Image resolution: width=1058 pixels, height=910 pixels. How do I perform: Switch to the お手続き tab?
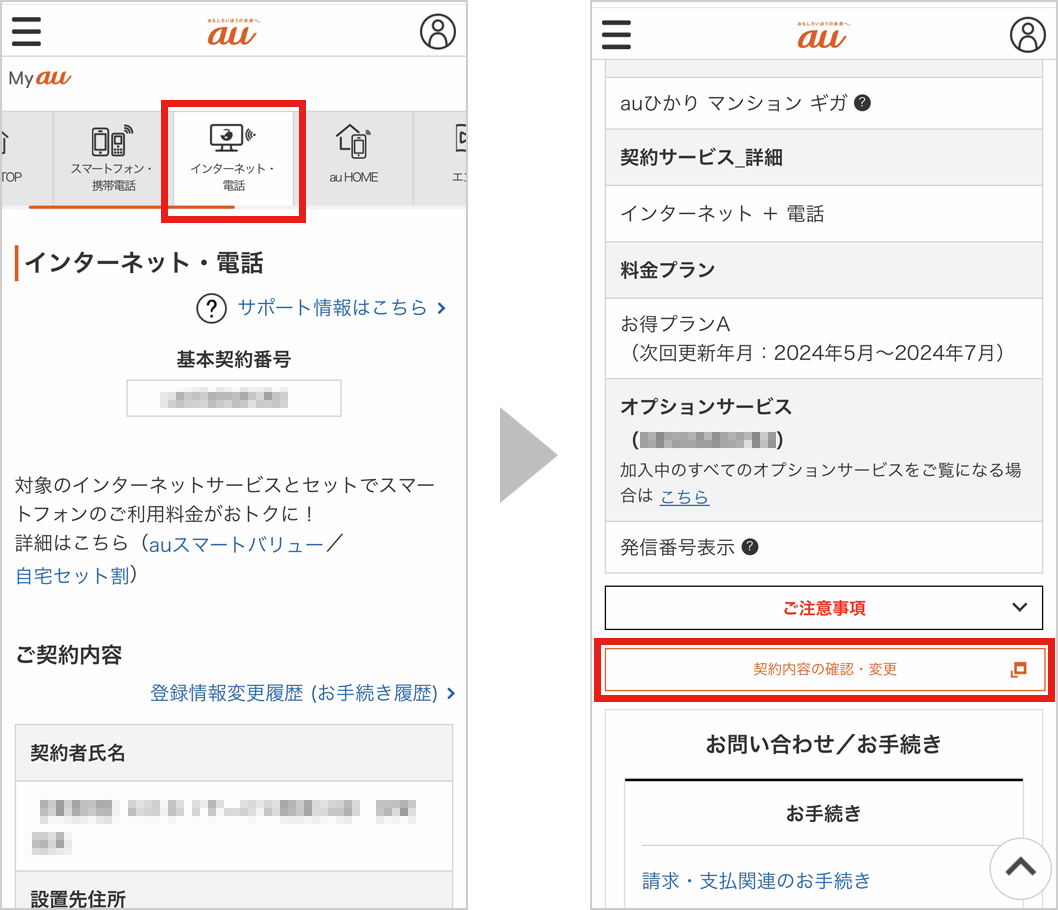(x=822, y=813)
